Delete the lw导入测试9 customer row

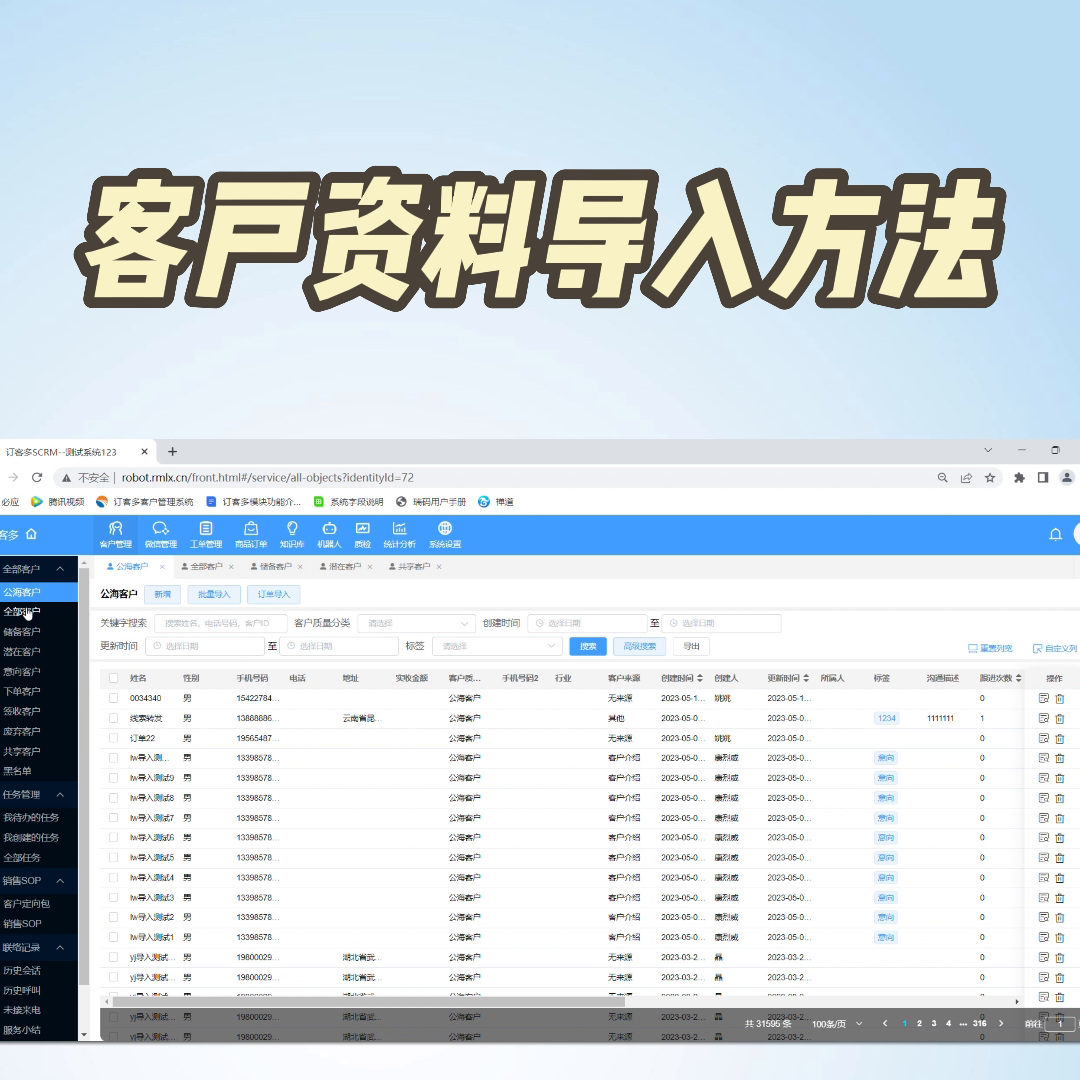(x=1059, y=778)
